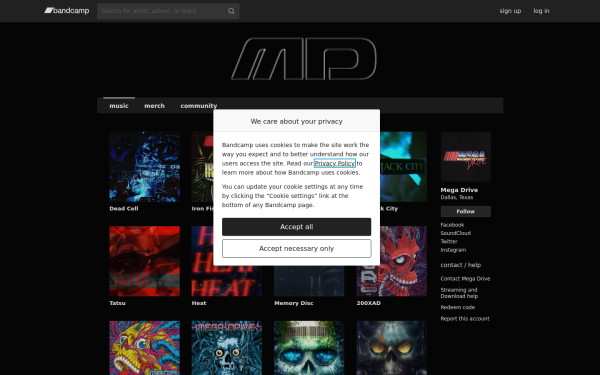Screen dimensions: 600x375
Task: Open the Memory Disc album cover
Action: pyautogui.click(x=309, y=281)
